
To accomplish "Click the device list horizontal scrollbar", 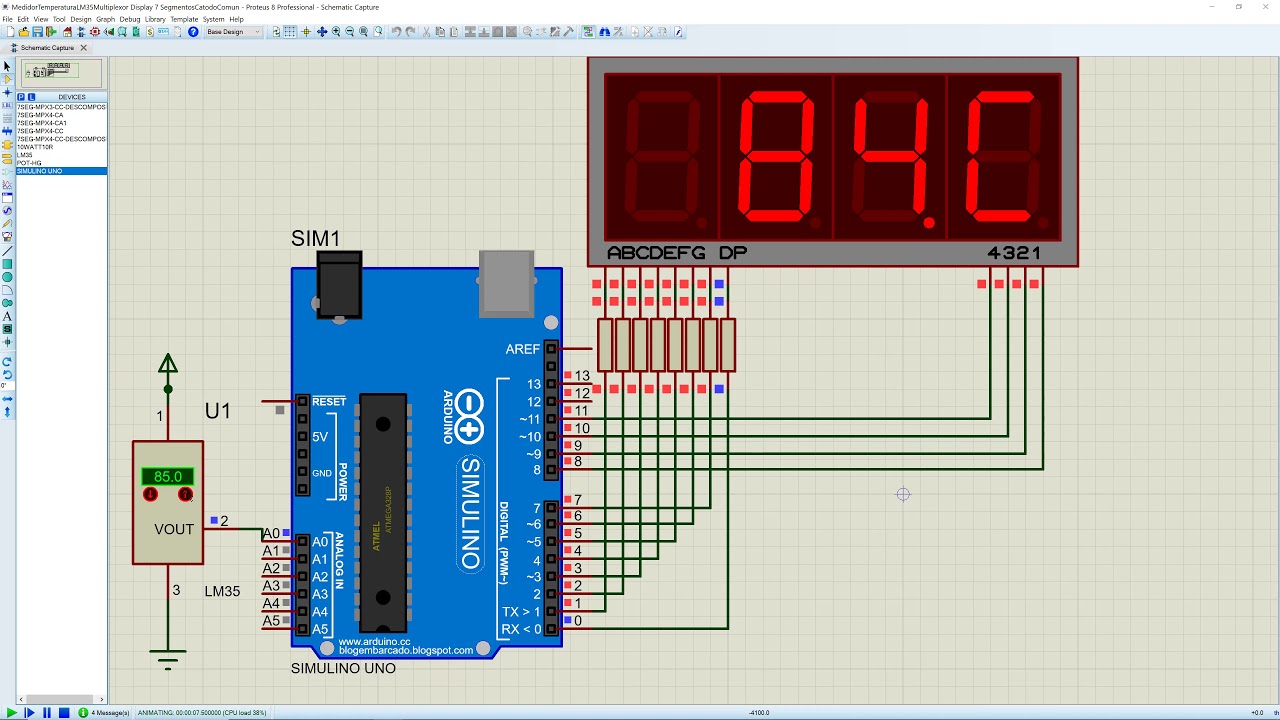I will point(61,699).
